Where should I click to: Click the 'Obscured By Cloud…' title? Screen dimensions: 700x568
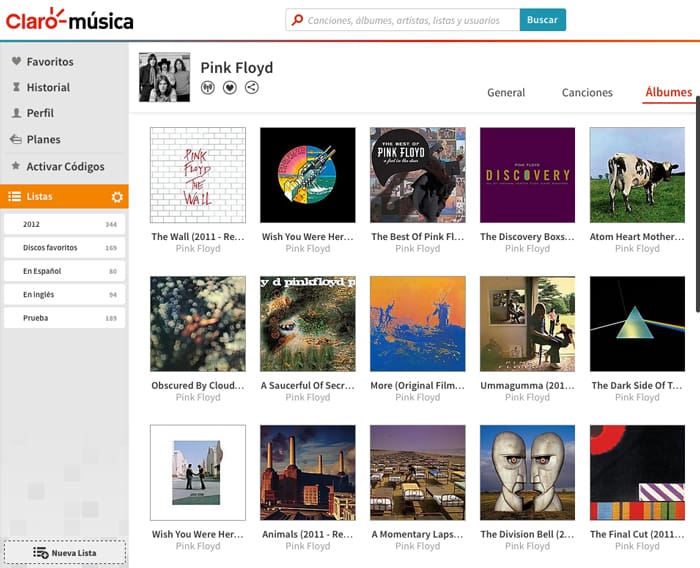pos(198,385)
